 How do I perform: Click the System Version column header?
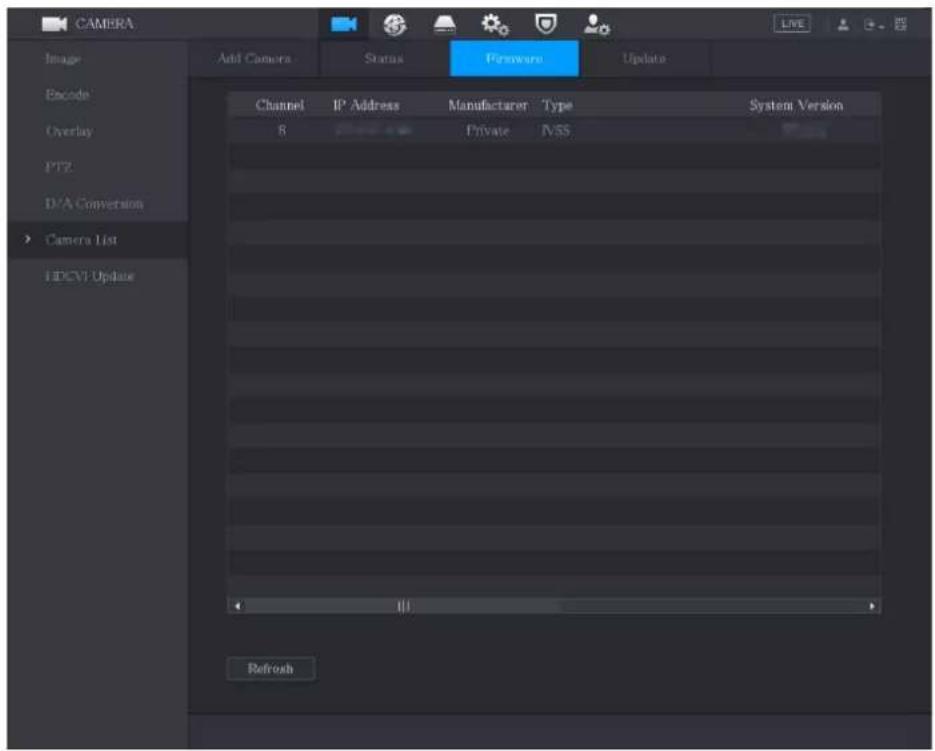click(796, 105)
